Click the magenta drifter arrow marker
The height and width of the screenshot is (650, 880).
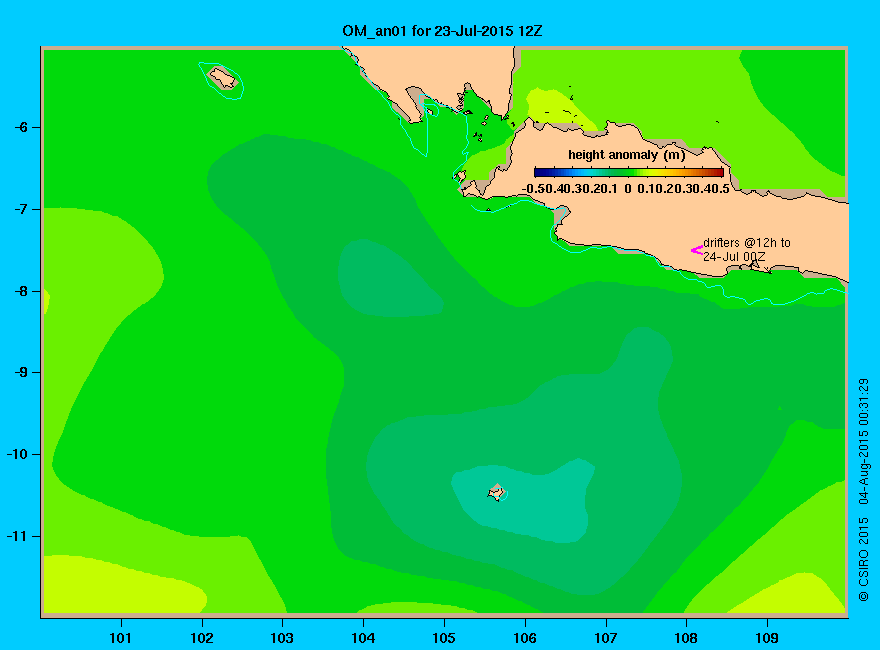tap(696, 250)
